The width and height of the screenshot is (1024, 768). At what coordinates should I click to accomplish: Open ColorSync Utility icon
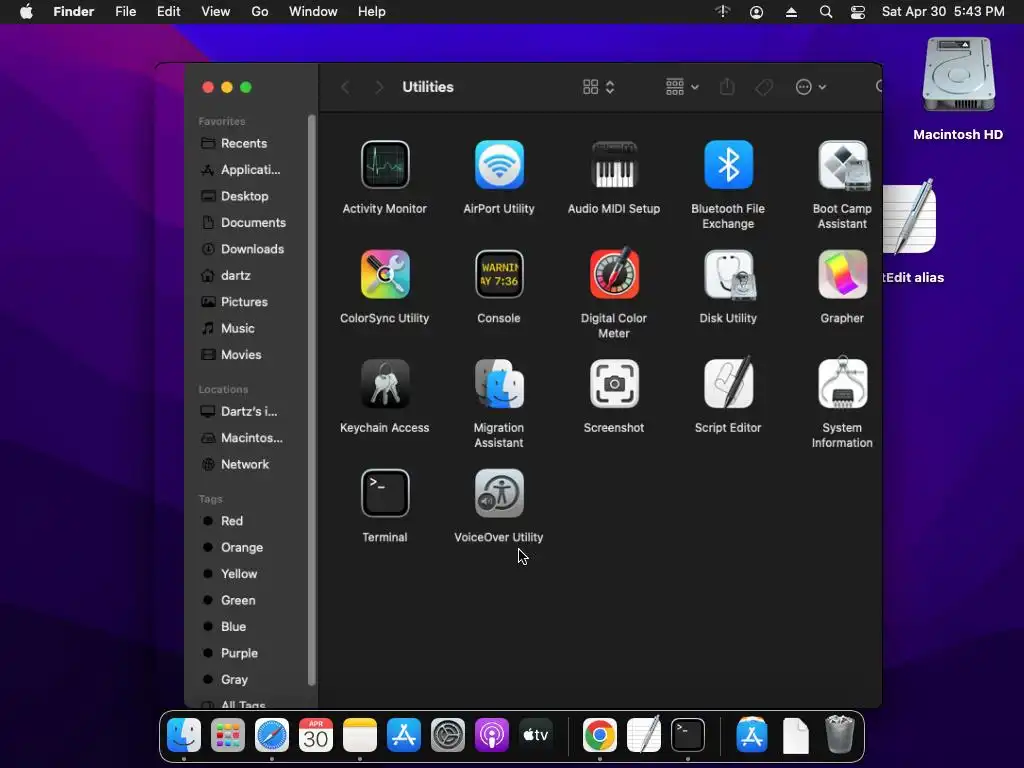385,274
